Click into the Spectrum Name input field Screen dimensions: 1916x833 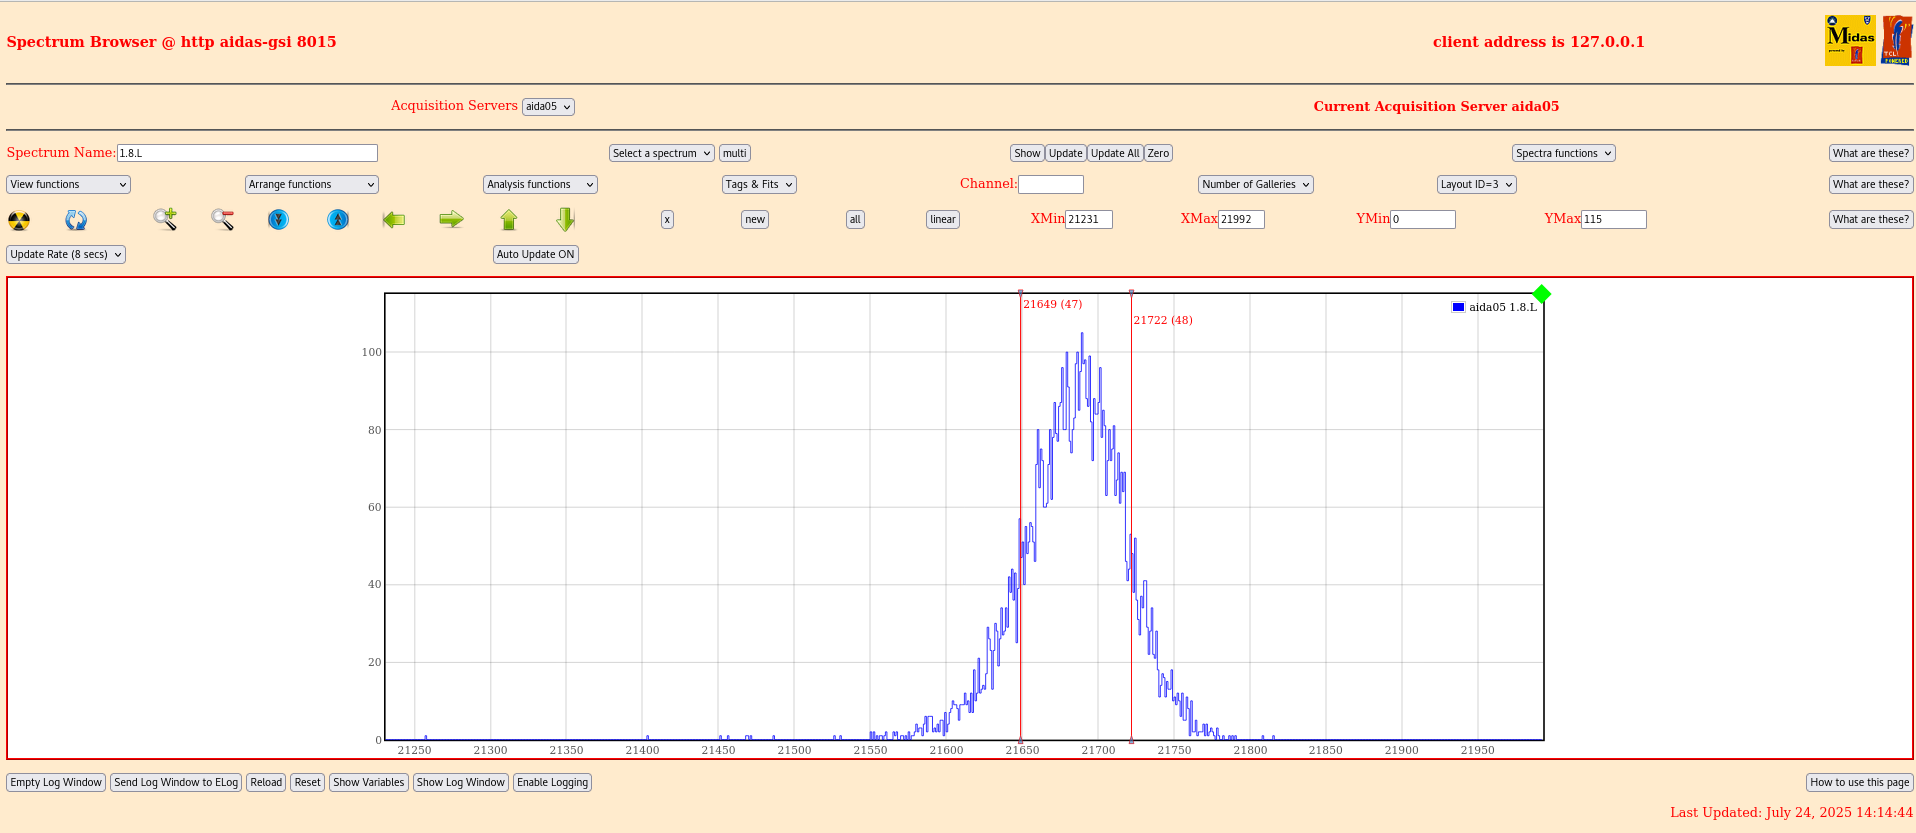pyautogui.click(x=247, y=153)
